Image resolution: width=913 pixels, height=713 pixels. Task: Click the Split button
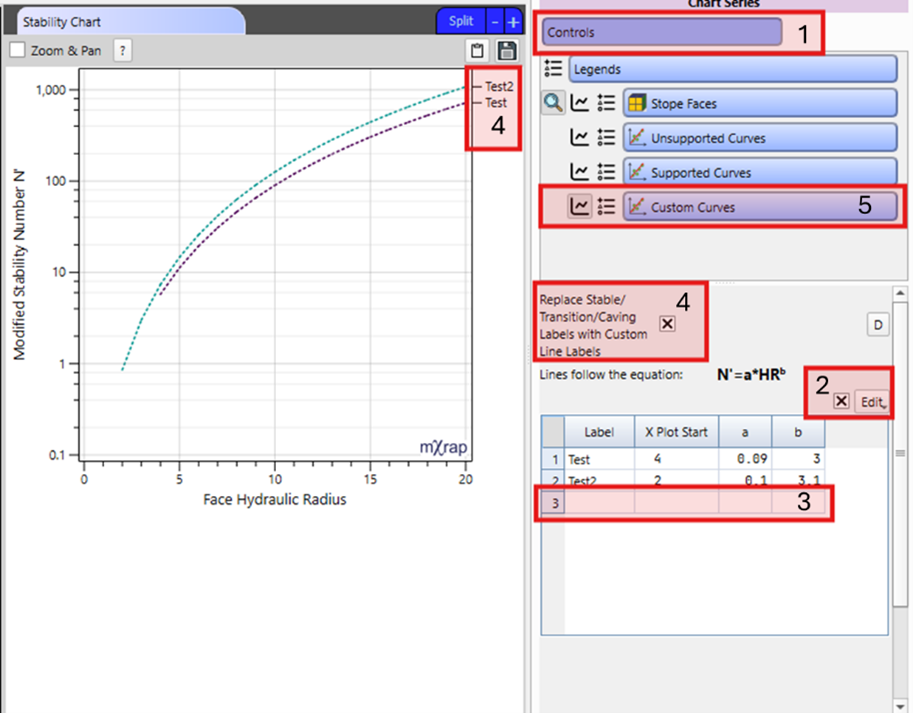pyautogui.click(x=460, y=21)
